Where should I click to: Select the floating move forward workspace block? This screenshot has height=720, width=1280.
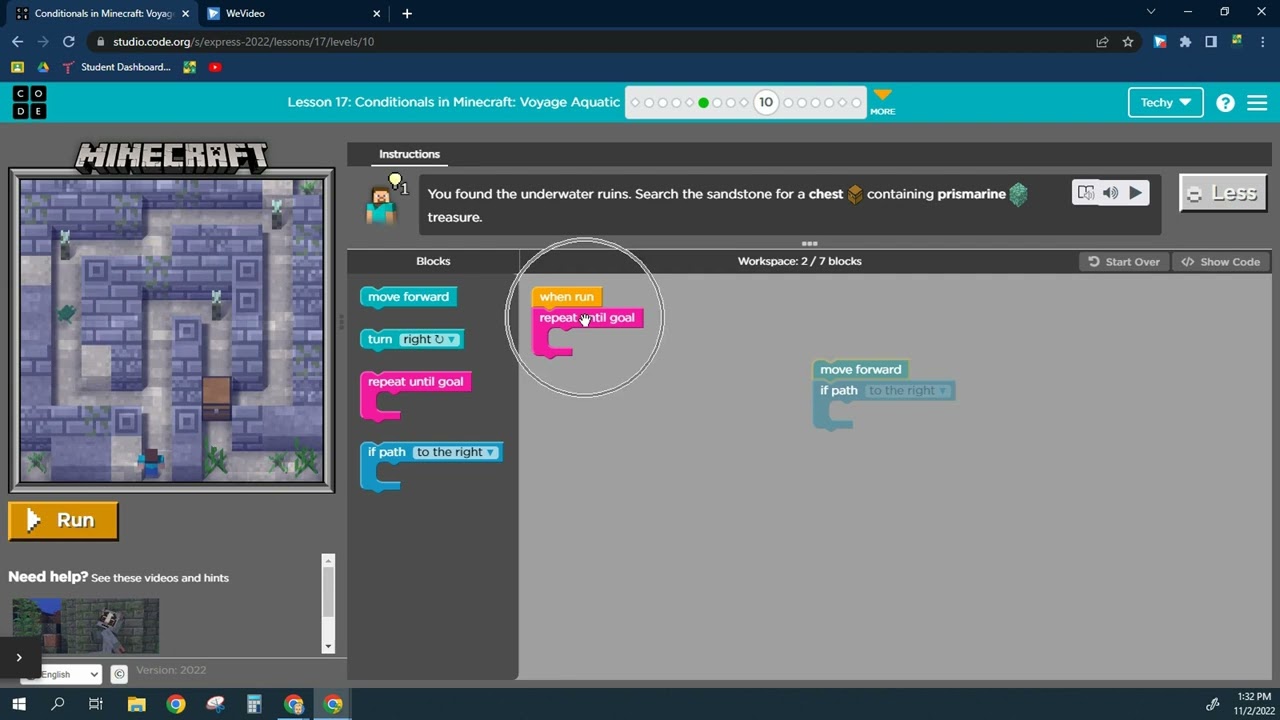click(860, 370)
